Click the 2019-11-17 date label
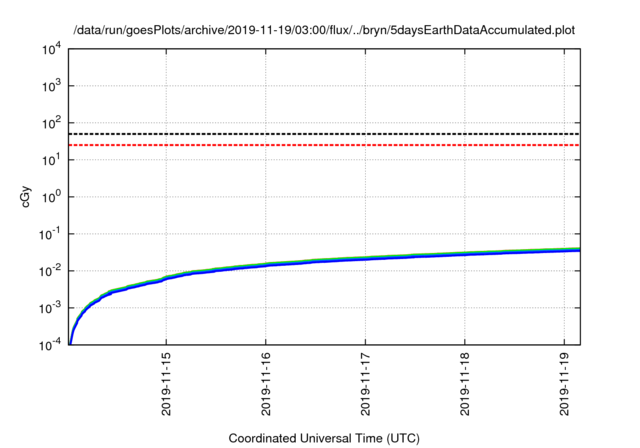This screenshot has width=640, height=448. pos(365,384)
